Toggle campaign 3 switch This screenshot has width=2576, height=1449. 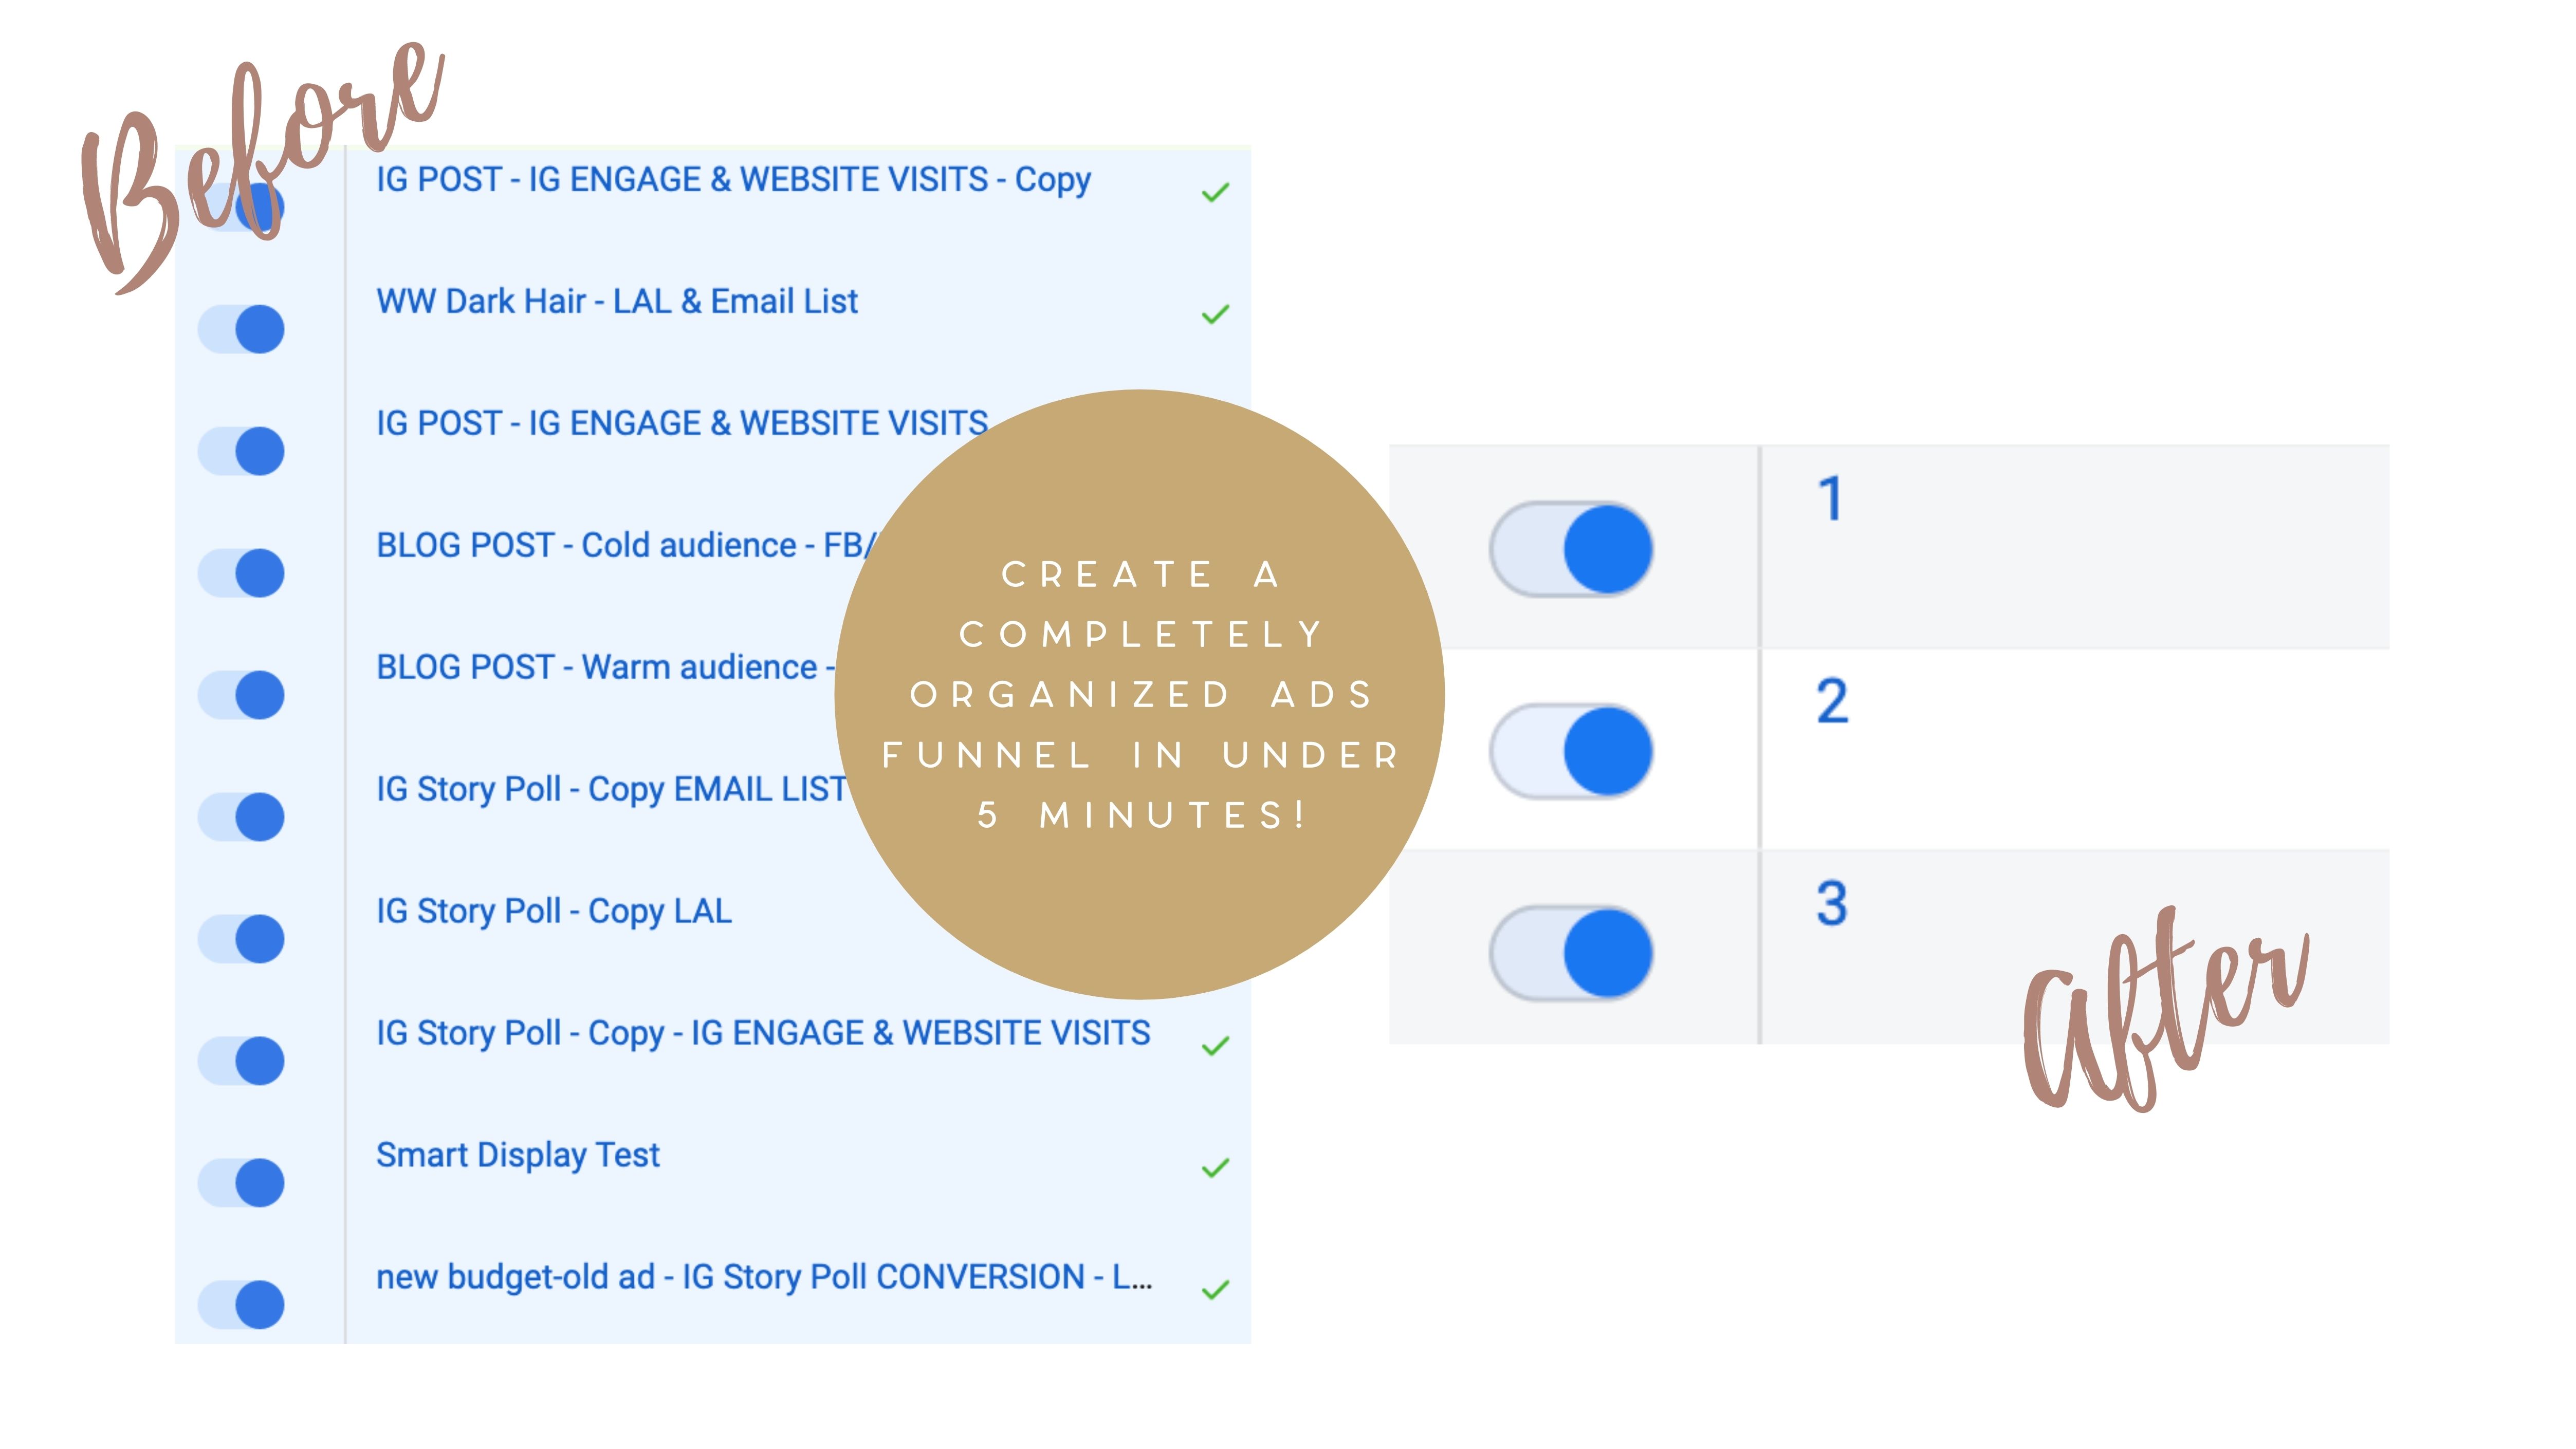1571,953
